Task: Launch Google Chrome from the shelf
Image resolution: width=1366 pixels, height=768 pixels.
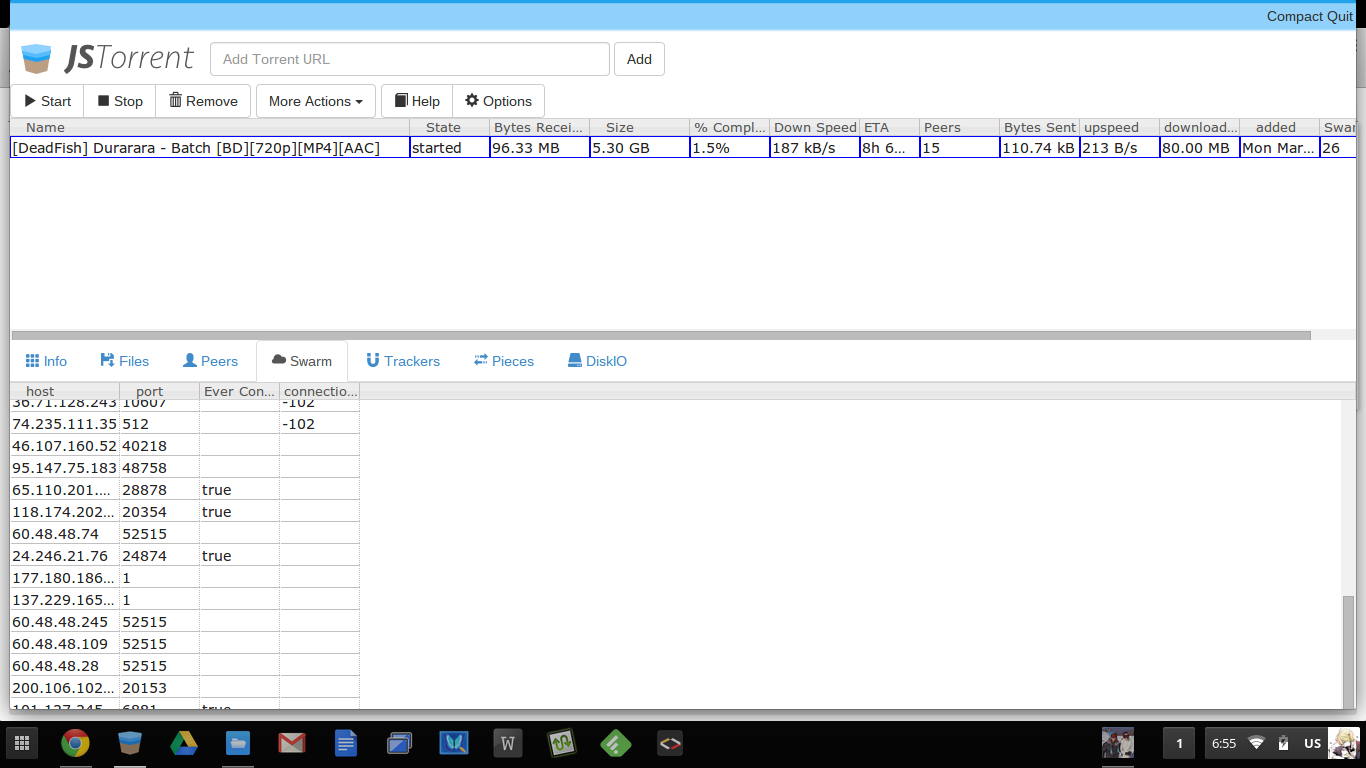Action: pyautogui.click(x=75, y=743)
